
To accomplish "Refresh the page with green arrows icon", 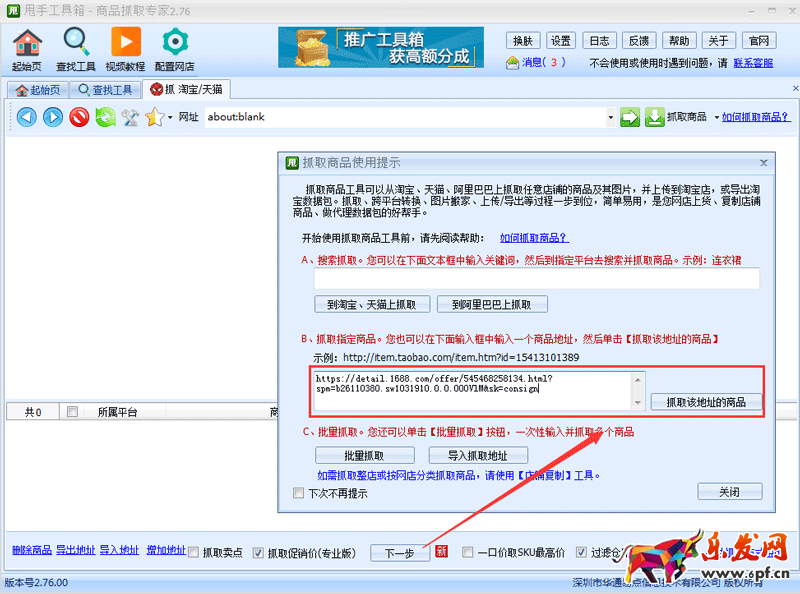I will click(x=106, y=117).
